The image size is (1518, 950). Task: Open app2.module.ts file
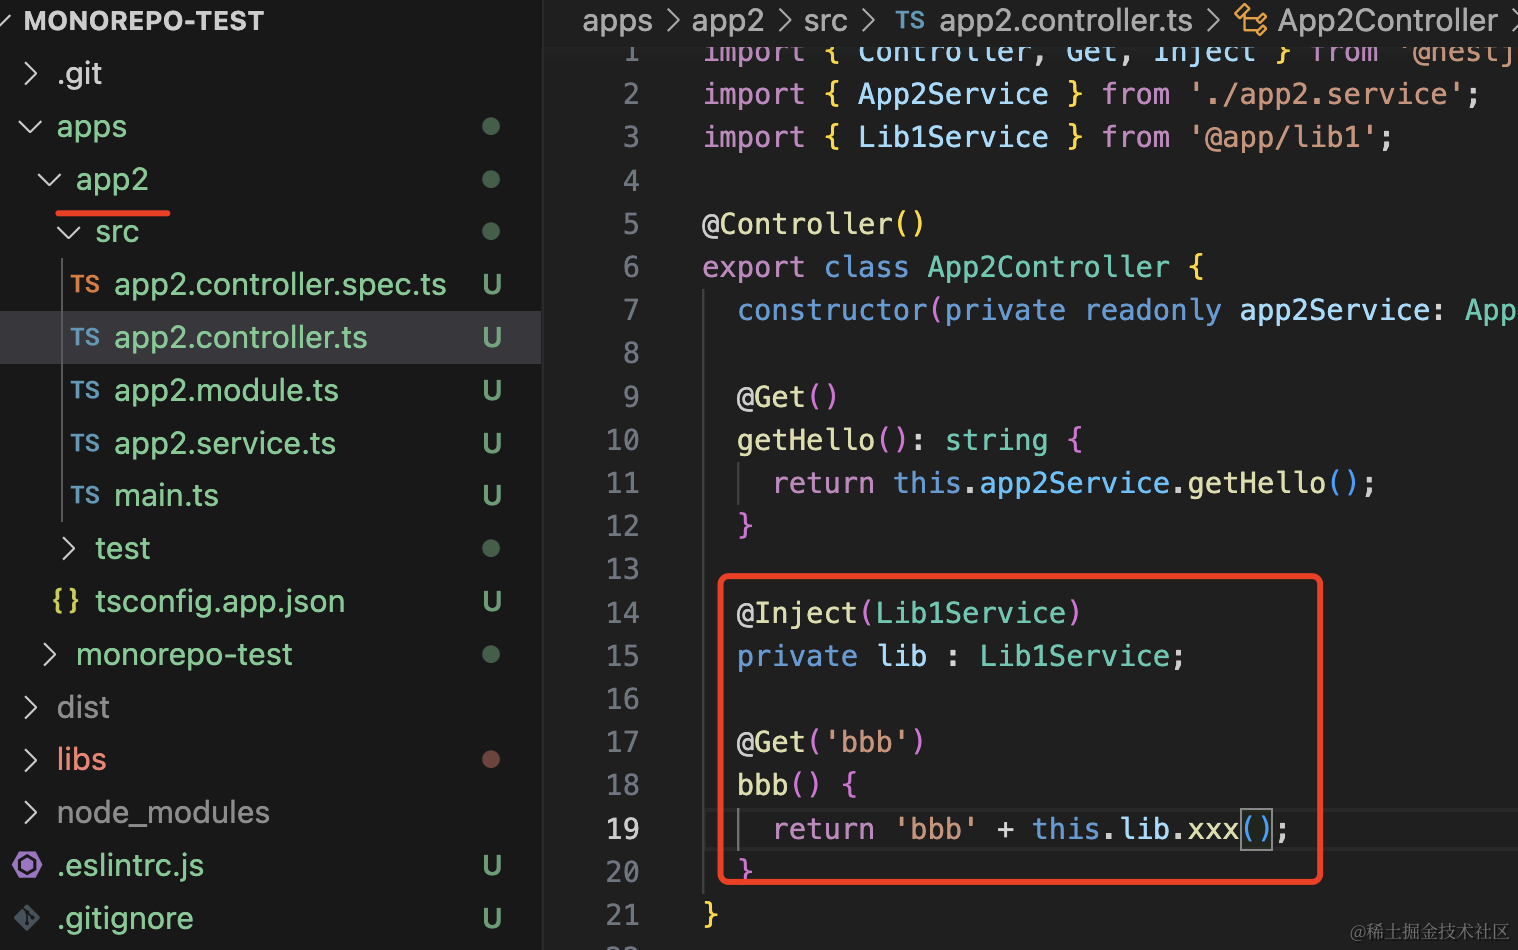(x=226, y=390)
